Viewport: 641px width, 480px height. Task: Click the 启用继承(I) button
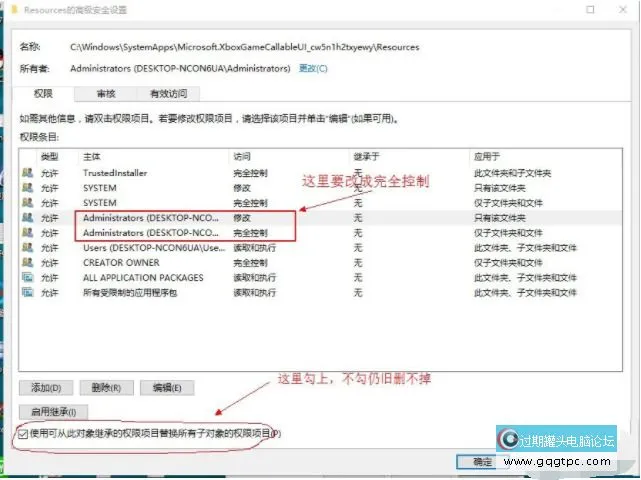coord(54,412)
